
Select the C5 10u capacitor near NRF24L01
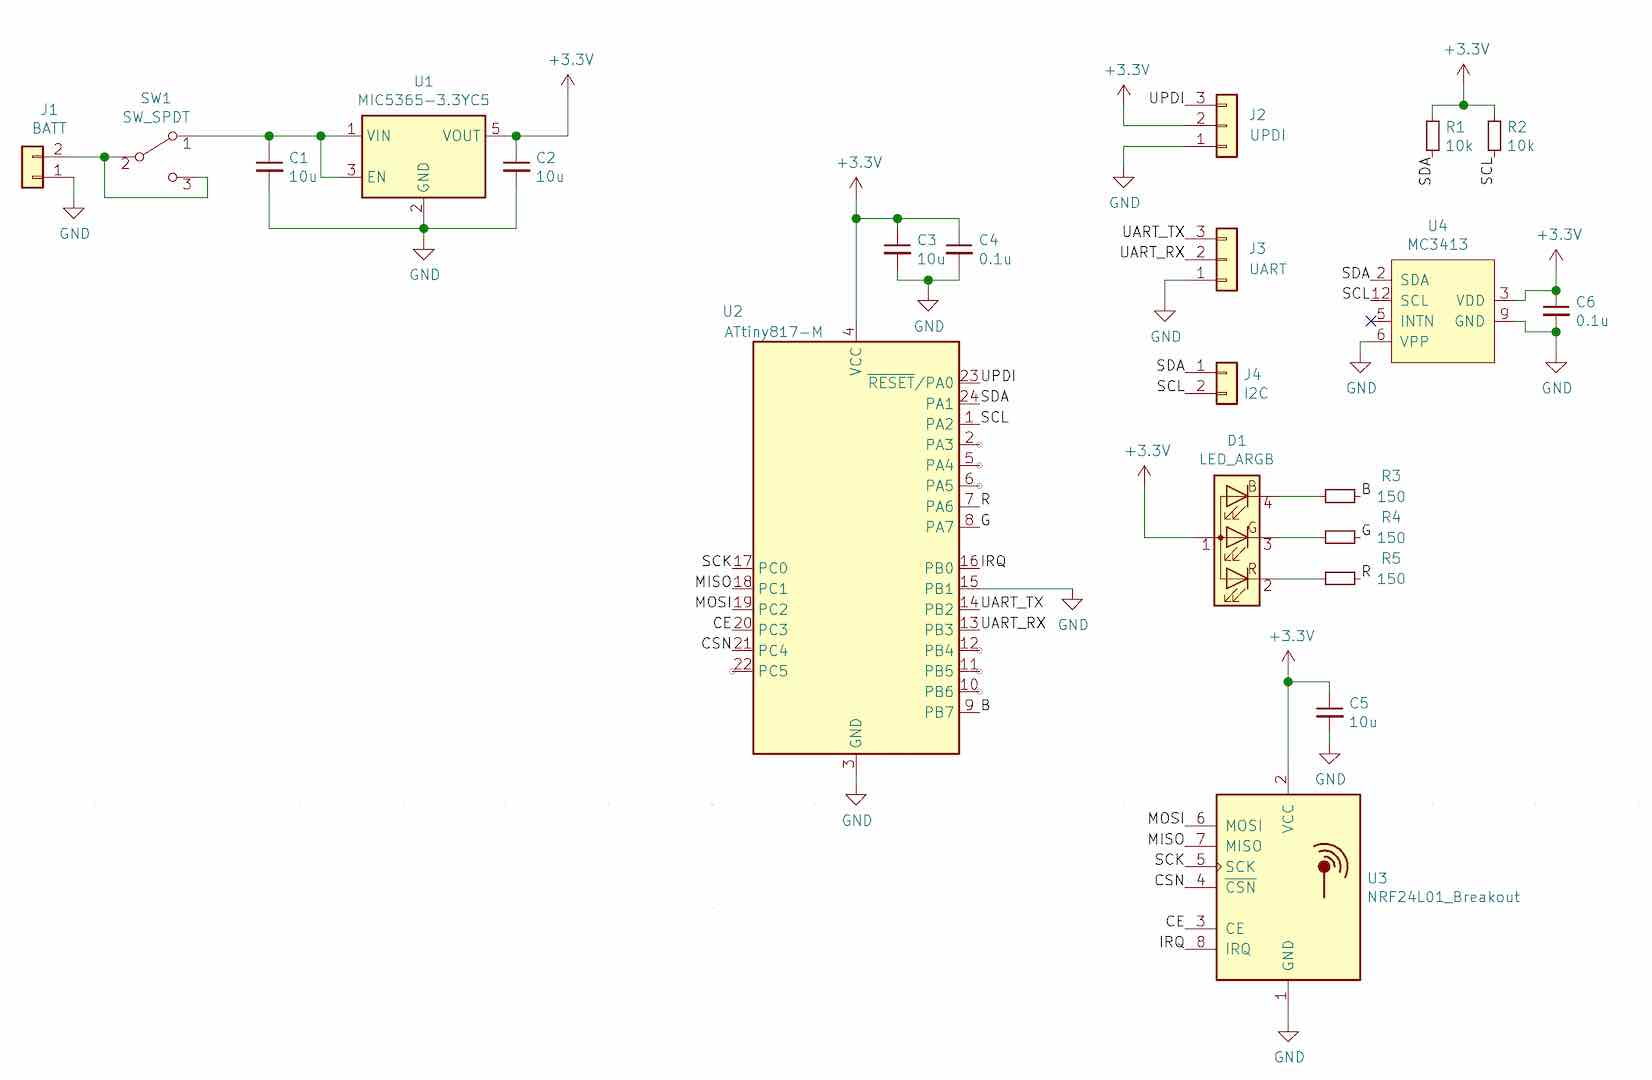(1329, 713)
